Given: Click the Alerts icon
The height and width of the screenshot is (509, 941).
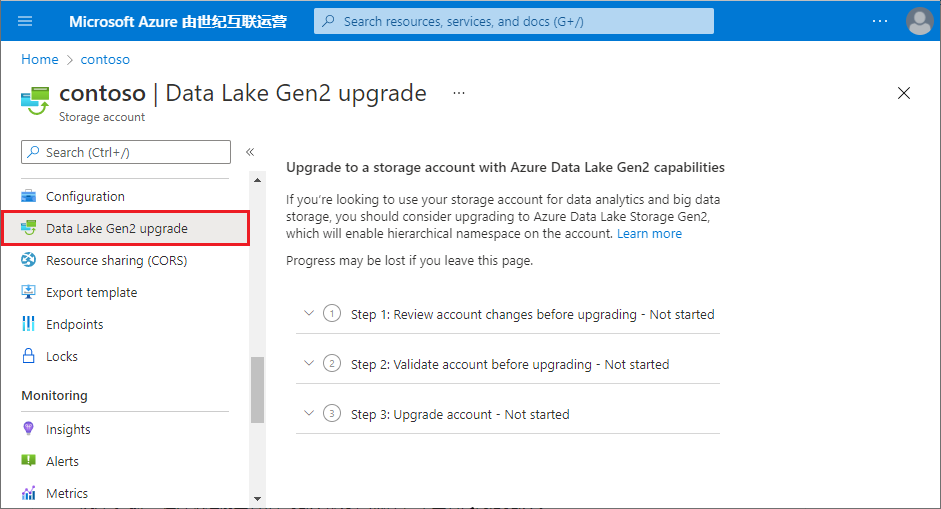Looking at the screenshot, I should (28, 462).
